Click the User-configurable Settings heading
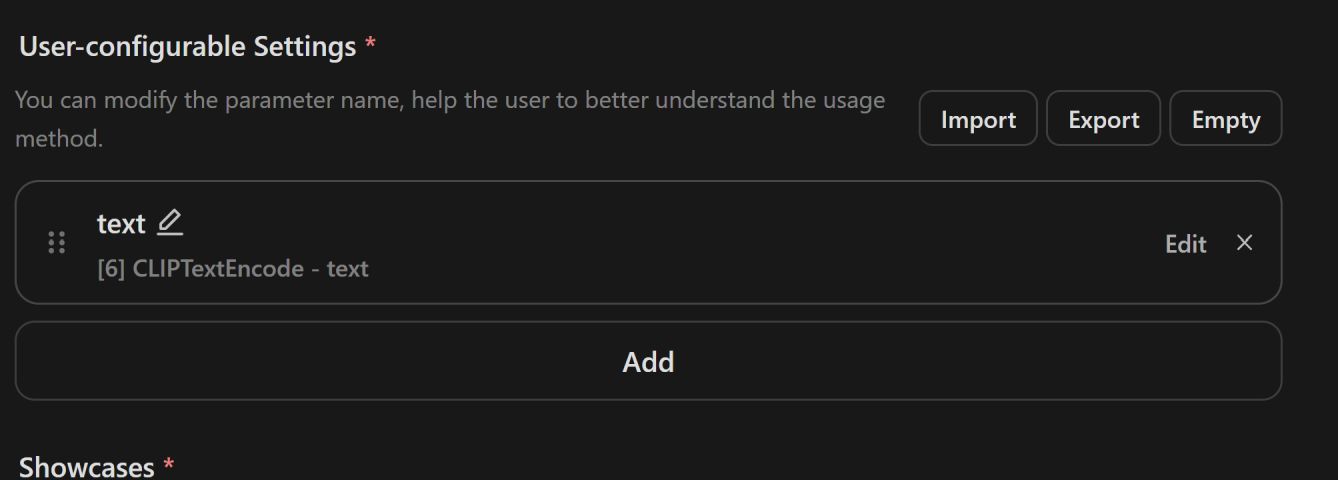 click(188, 47)
